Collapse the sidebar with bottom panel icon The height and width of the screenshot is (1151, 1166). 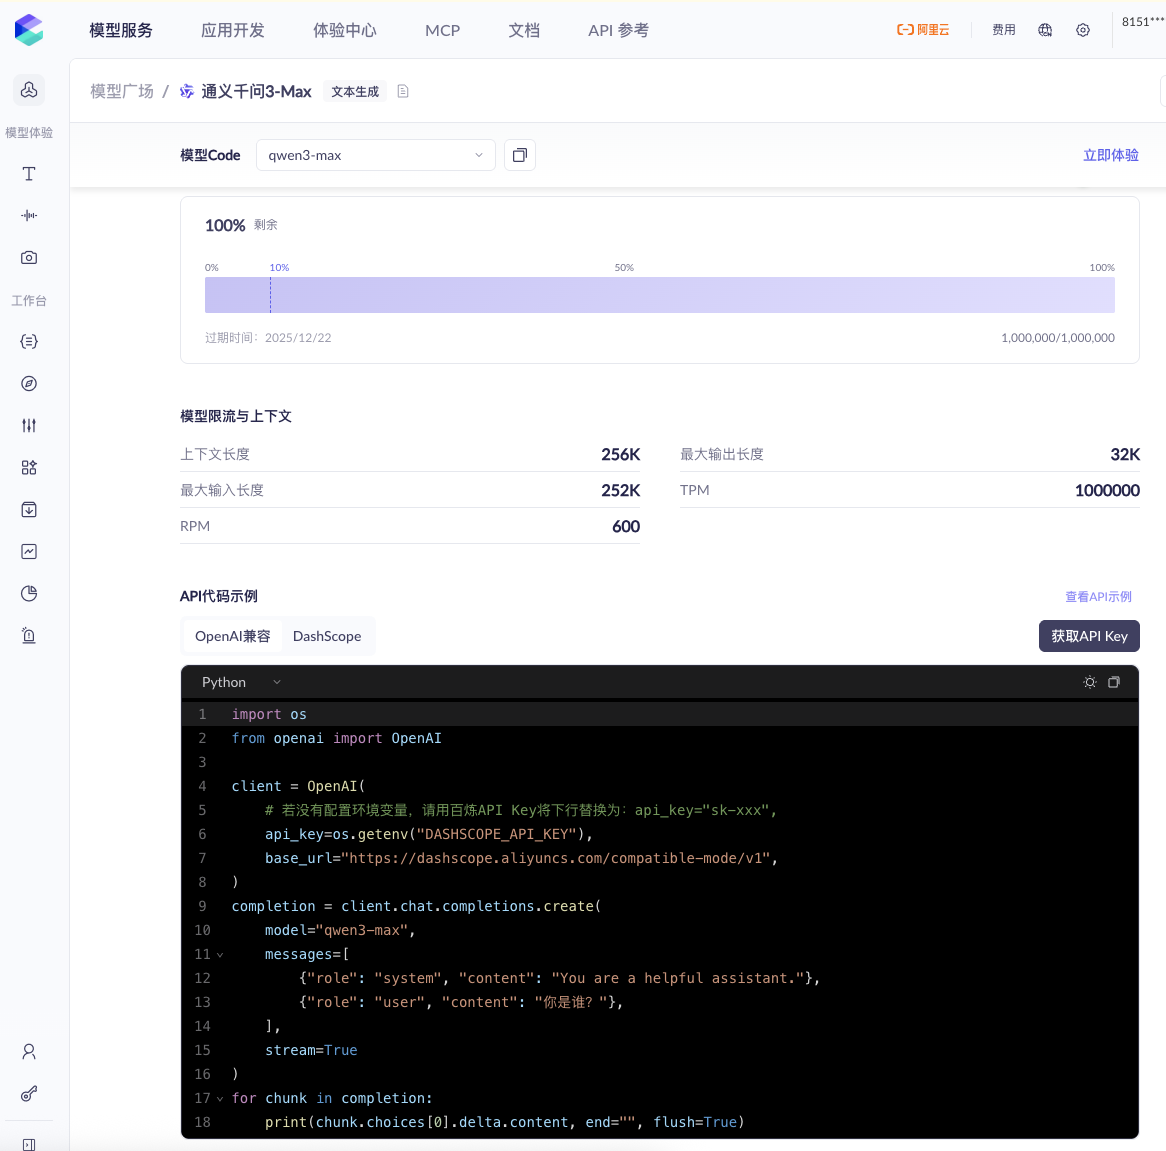(x=29, y=1144)
